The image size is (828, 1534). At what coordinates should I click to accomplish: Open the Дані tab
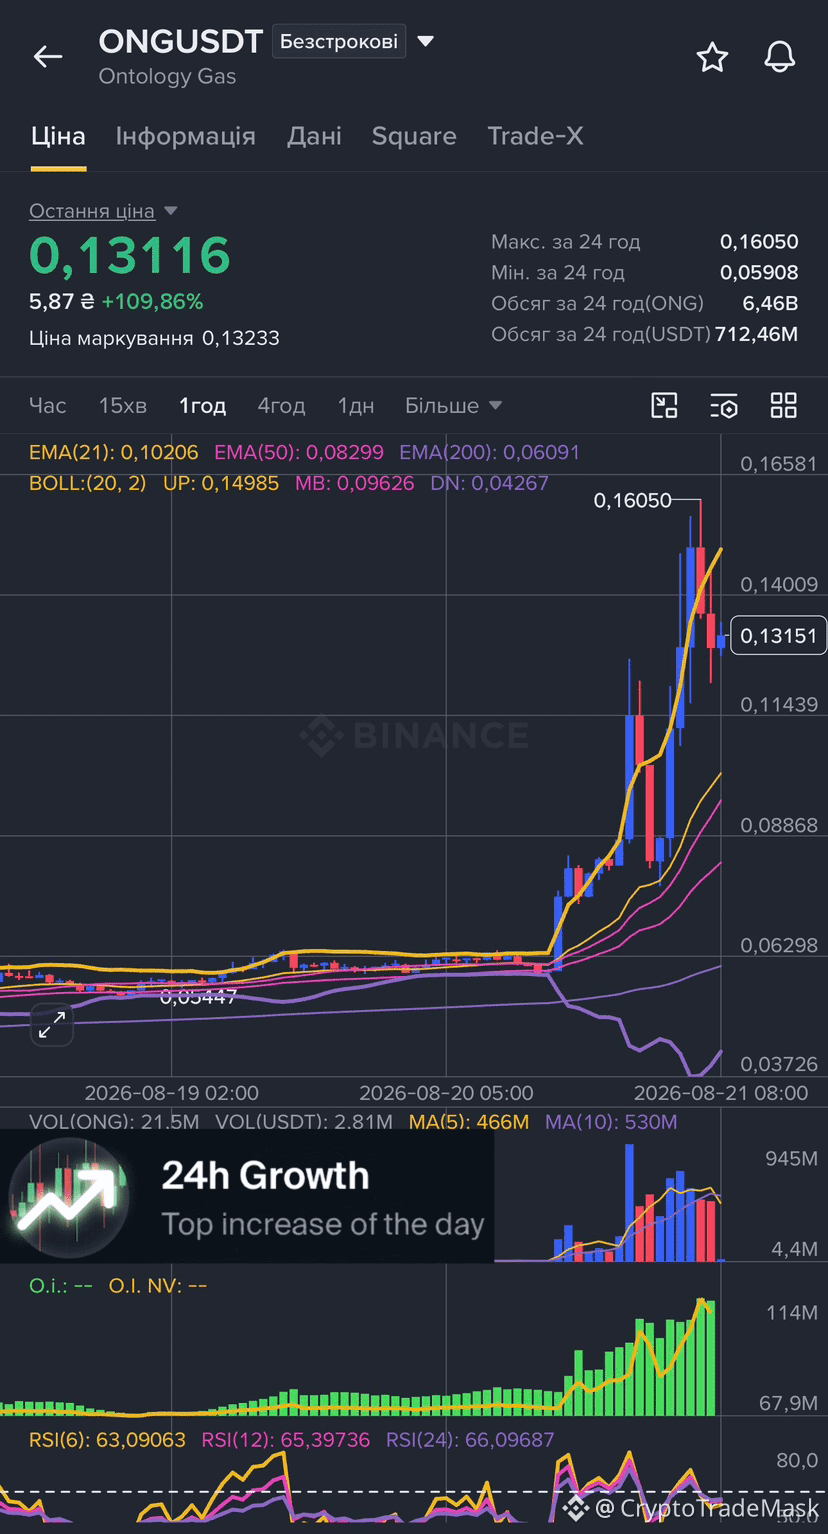tap(314, 136)
